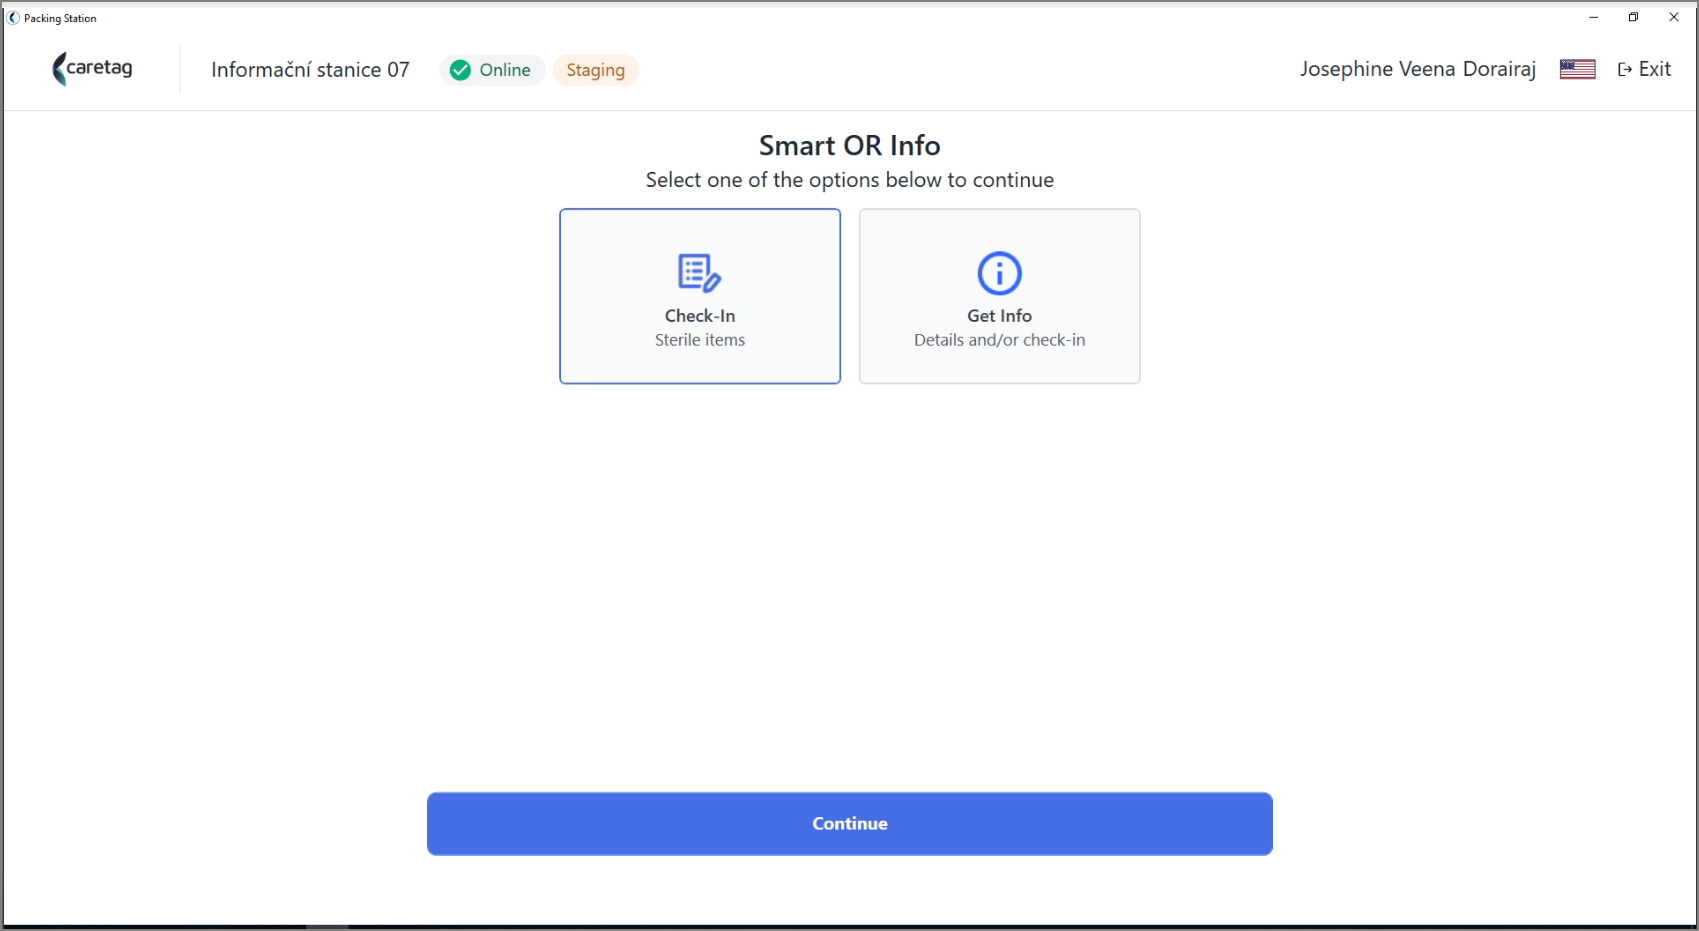Click the Check-In document pencil icon

pyautogui.click(x=699, y=273)
